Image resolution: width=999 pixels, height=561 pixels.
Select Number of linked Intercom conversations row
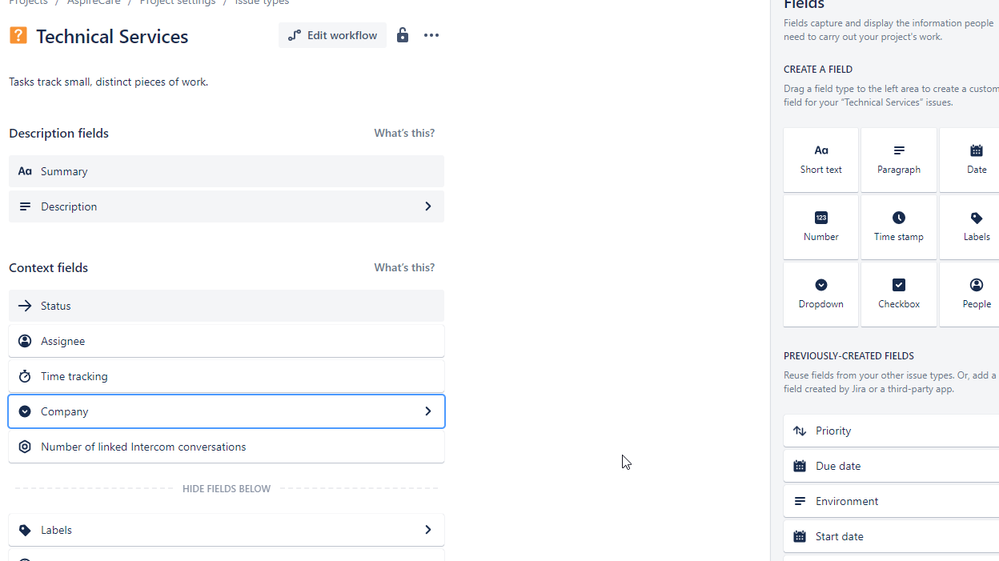226,447
